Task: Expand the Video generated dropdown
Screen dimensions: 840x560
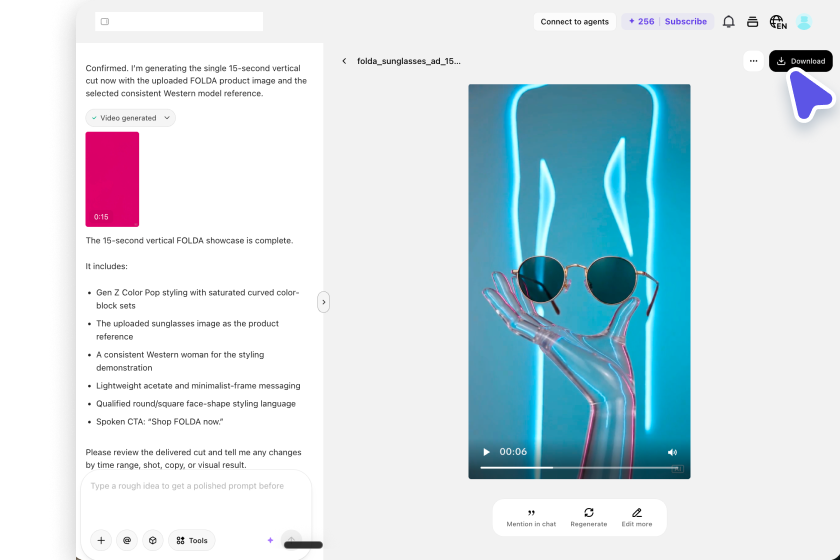Action: pyautogui.click(x=130, y=118)
